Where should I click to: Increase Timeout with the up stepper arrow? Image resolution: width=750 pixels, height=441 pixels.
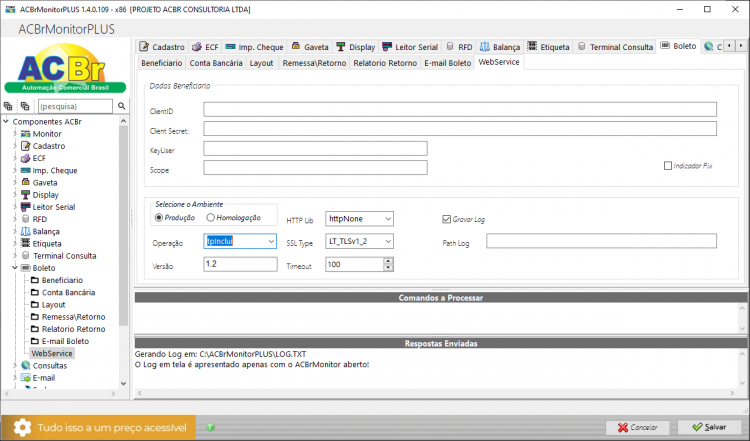pos(388,261)
